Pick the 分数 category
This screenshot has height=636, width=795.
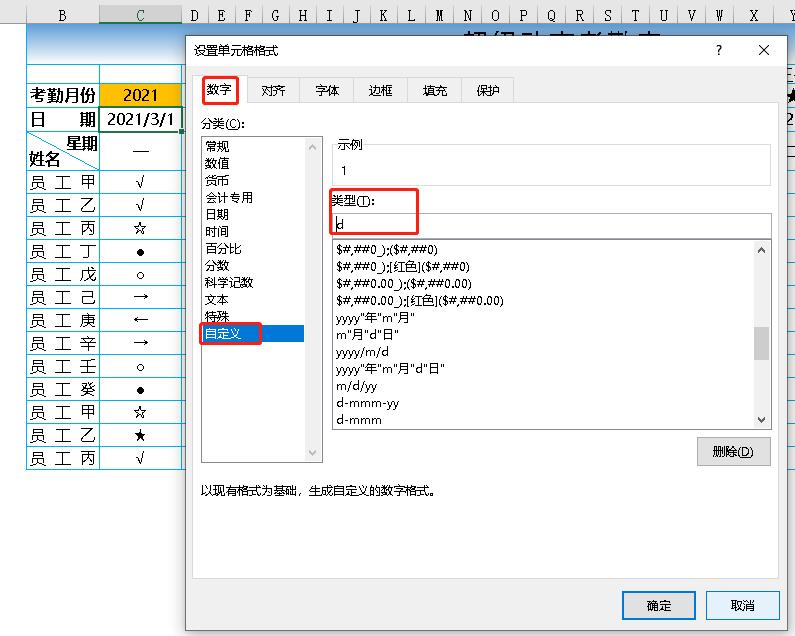pyautogui.click(x=253, y=265)
